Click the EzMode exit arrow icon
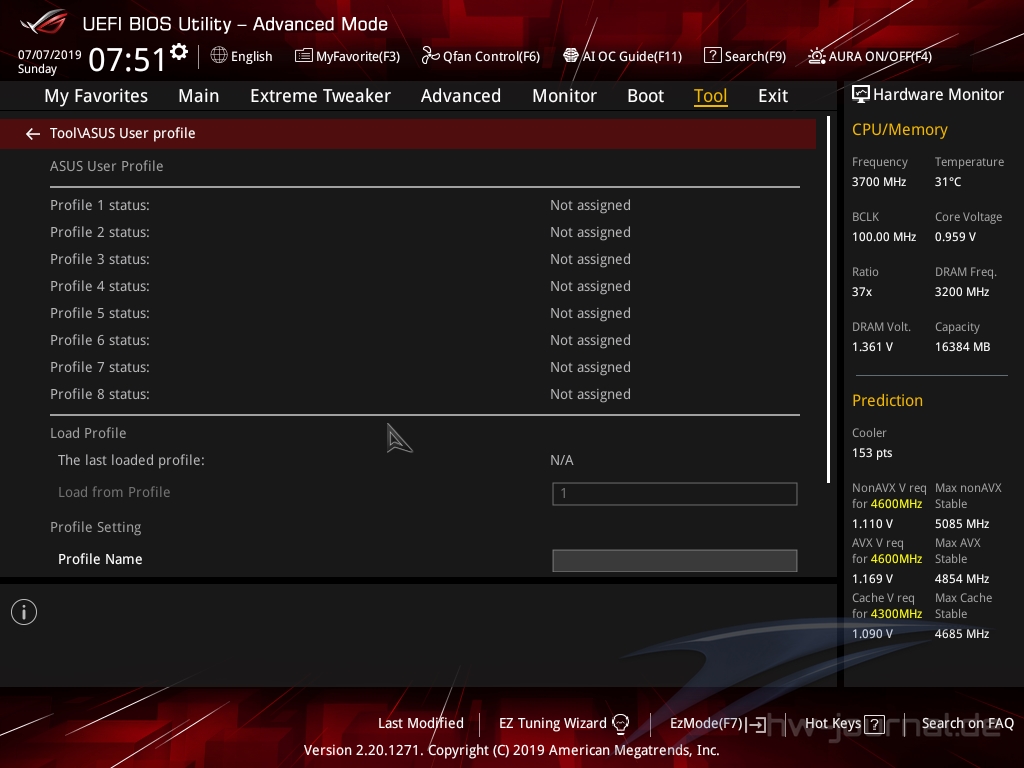1024x768 pixels. (x=756, y=724)
